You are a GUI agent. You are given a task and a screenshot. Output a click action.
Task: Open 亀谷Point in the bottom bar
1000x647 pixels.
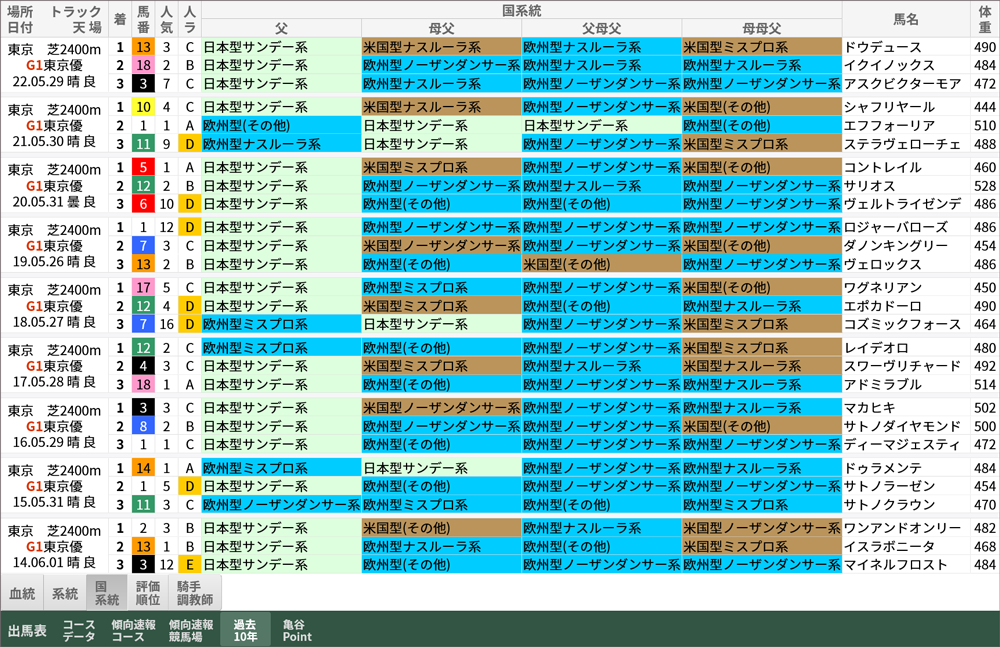click(297, 630)
